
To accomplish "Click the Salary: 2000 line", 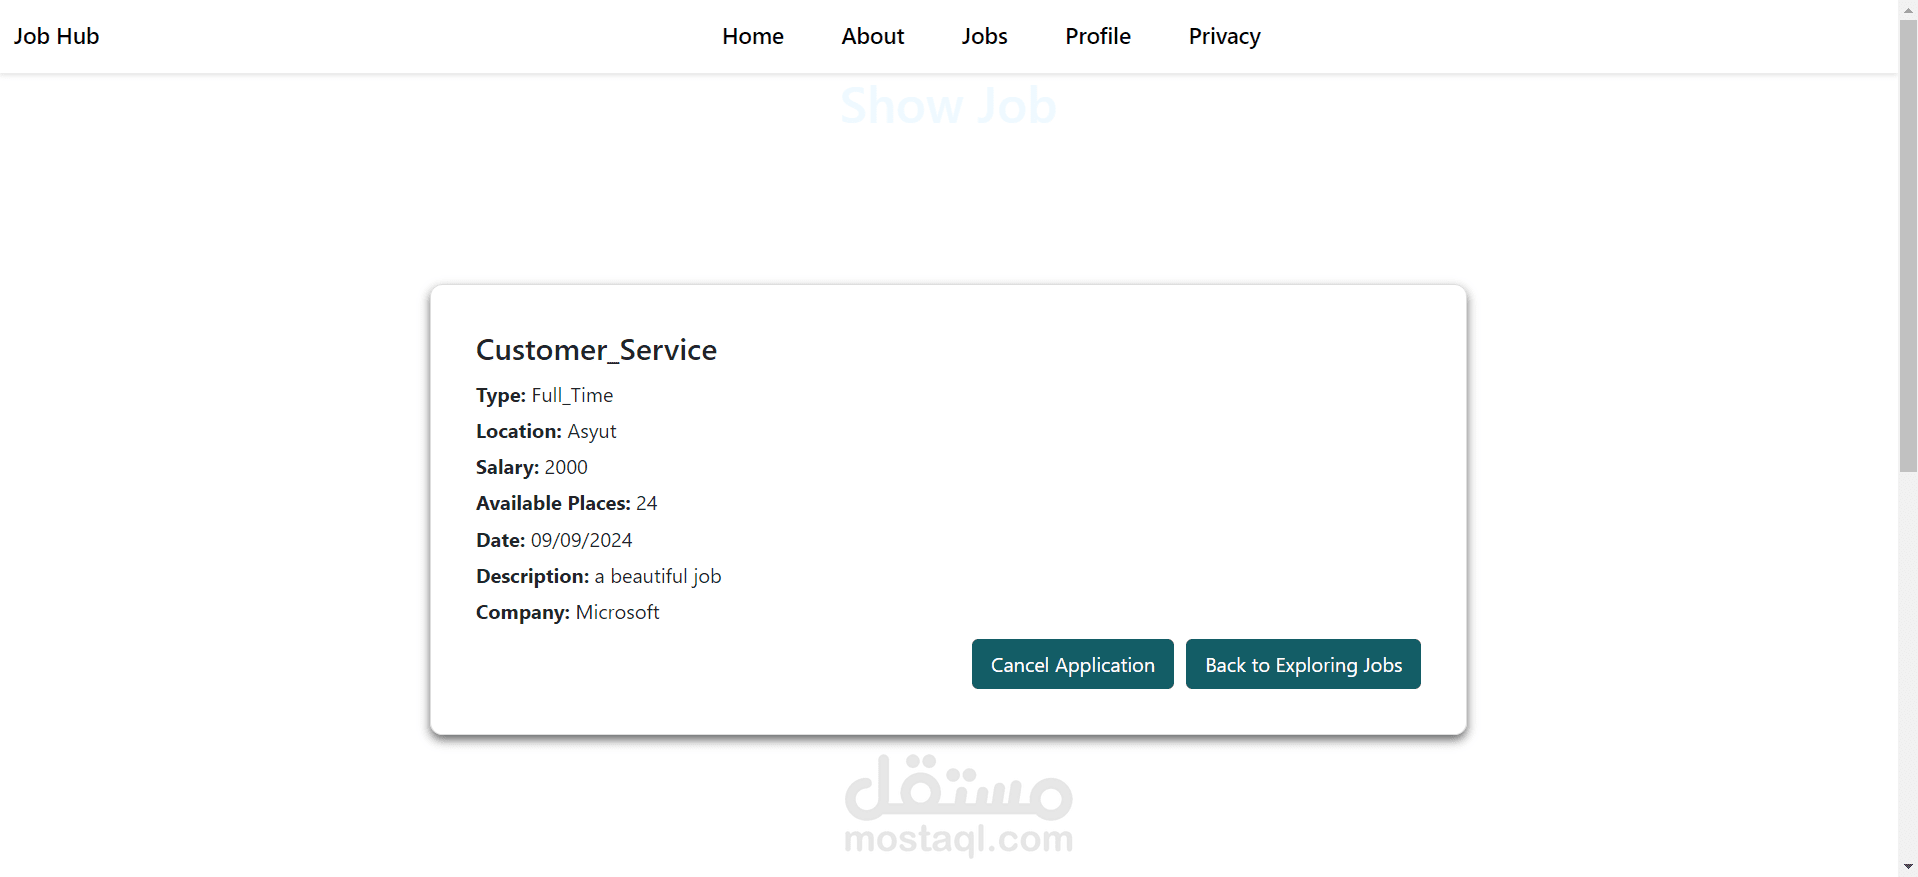I will point(532,467).
